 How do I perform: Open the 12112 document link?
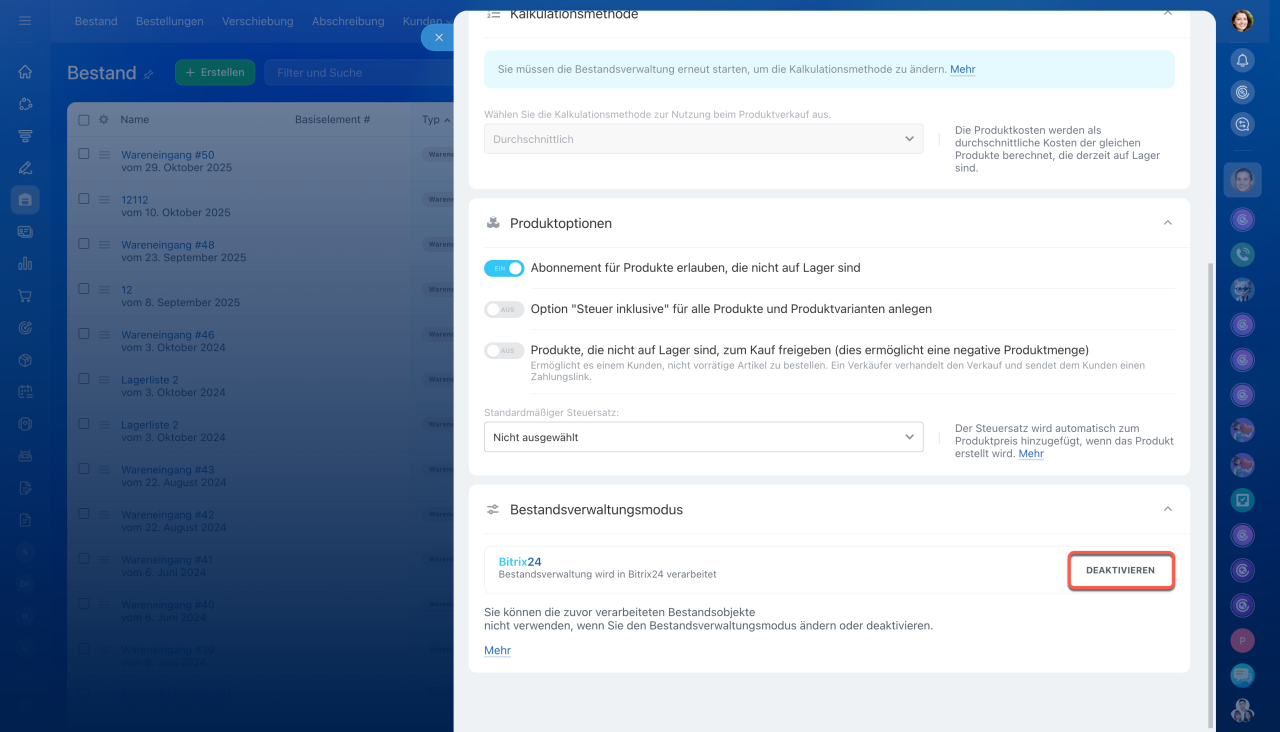pos(134,200)
